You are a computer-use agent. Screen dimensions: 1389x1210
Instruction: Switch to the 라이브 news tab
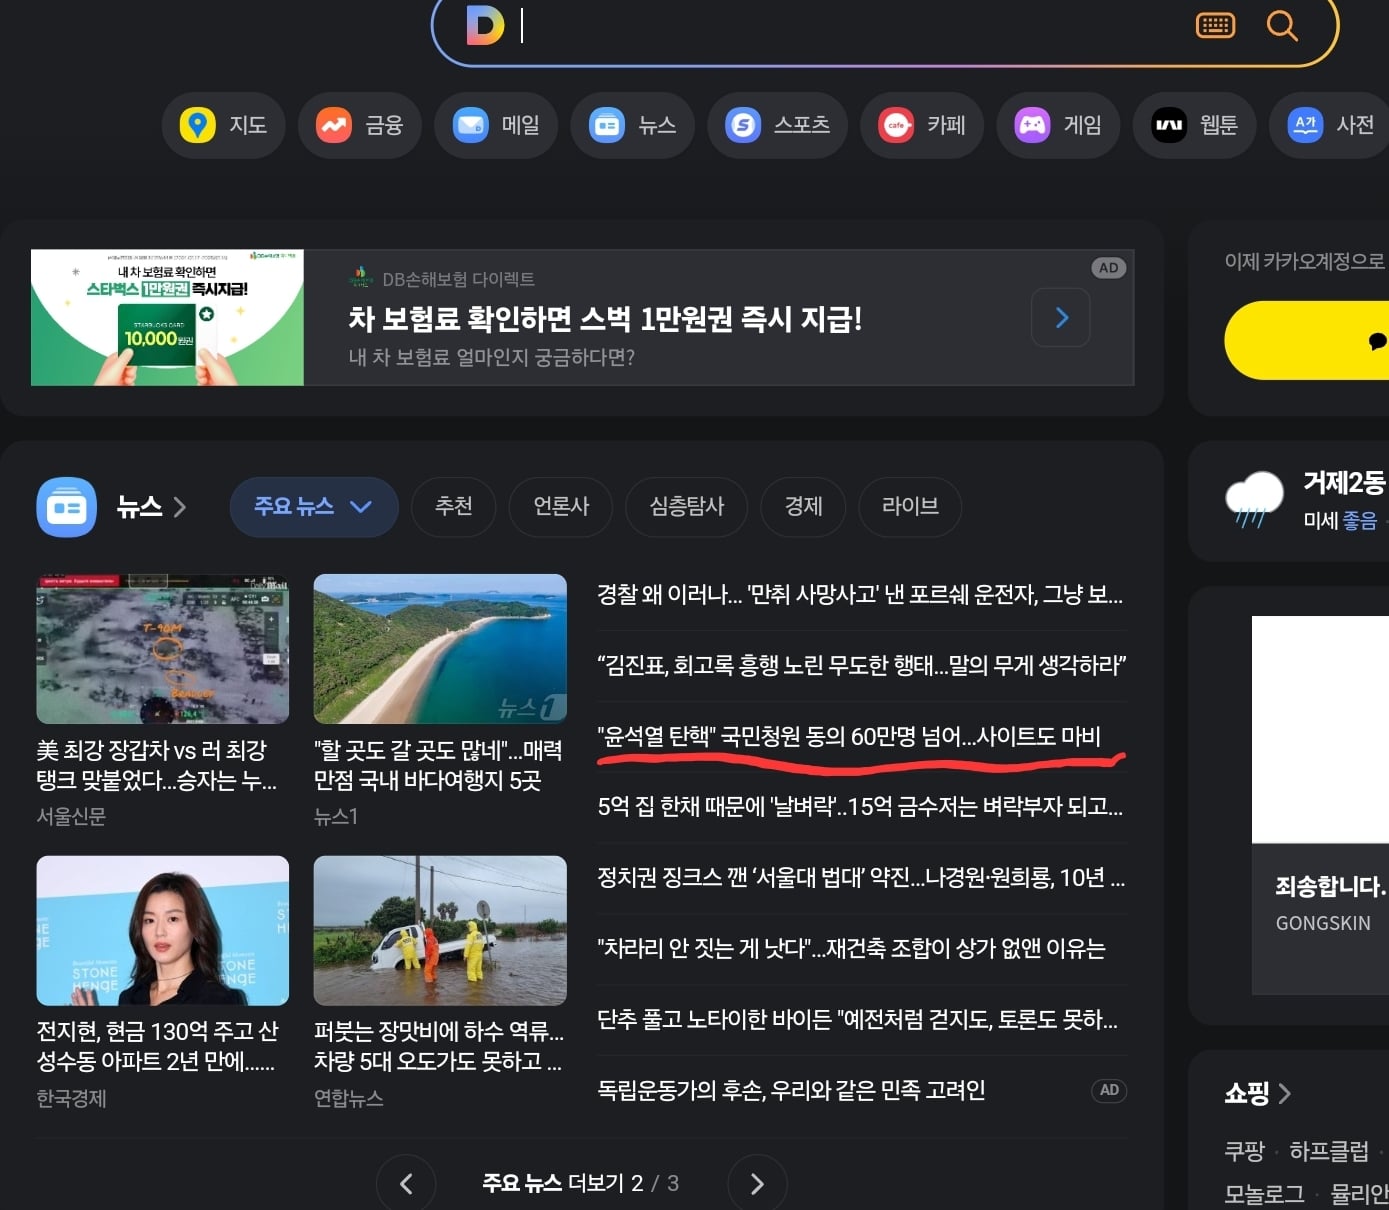910,507
